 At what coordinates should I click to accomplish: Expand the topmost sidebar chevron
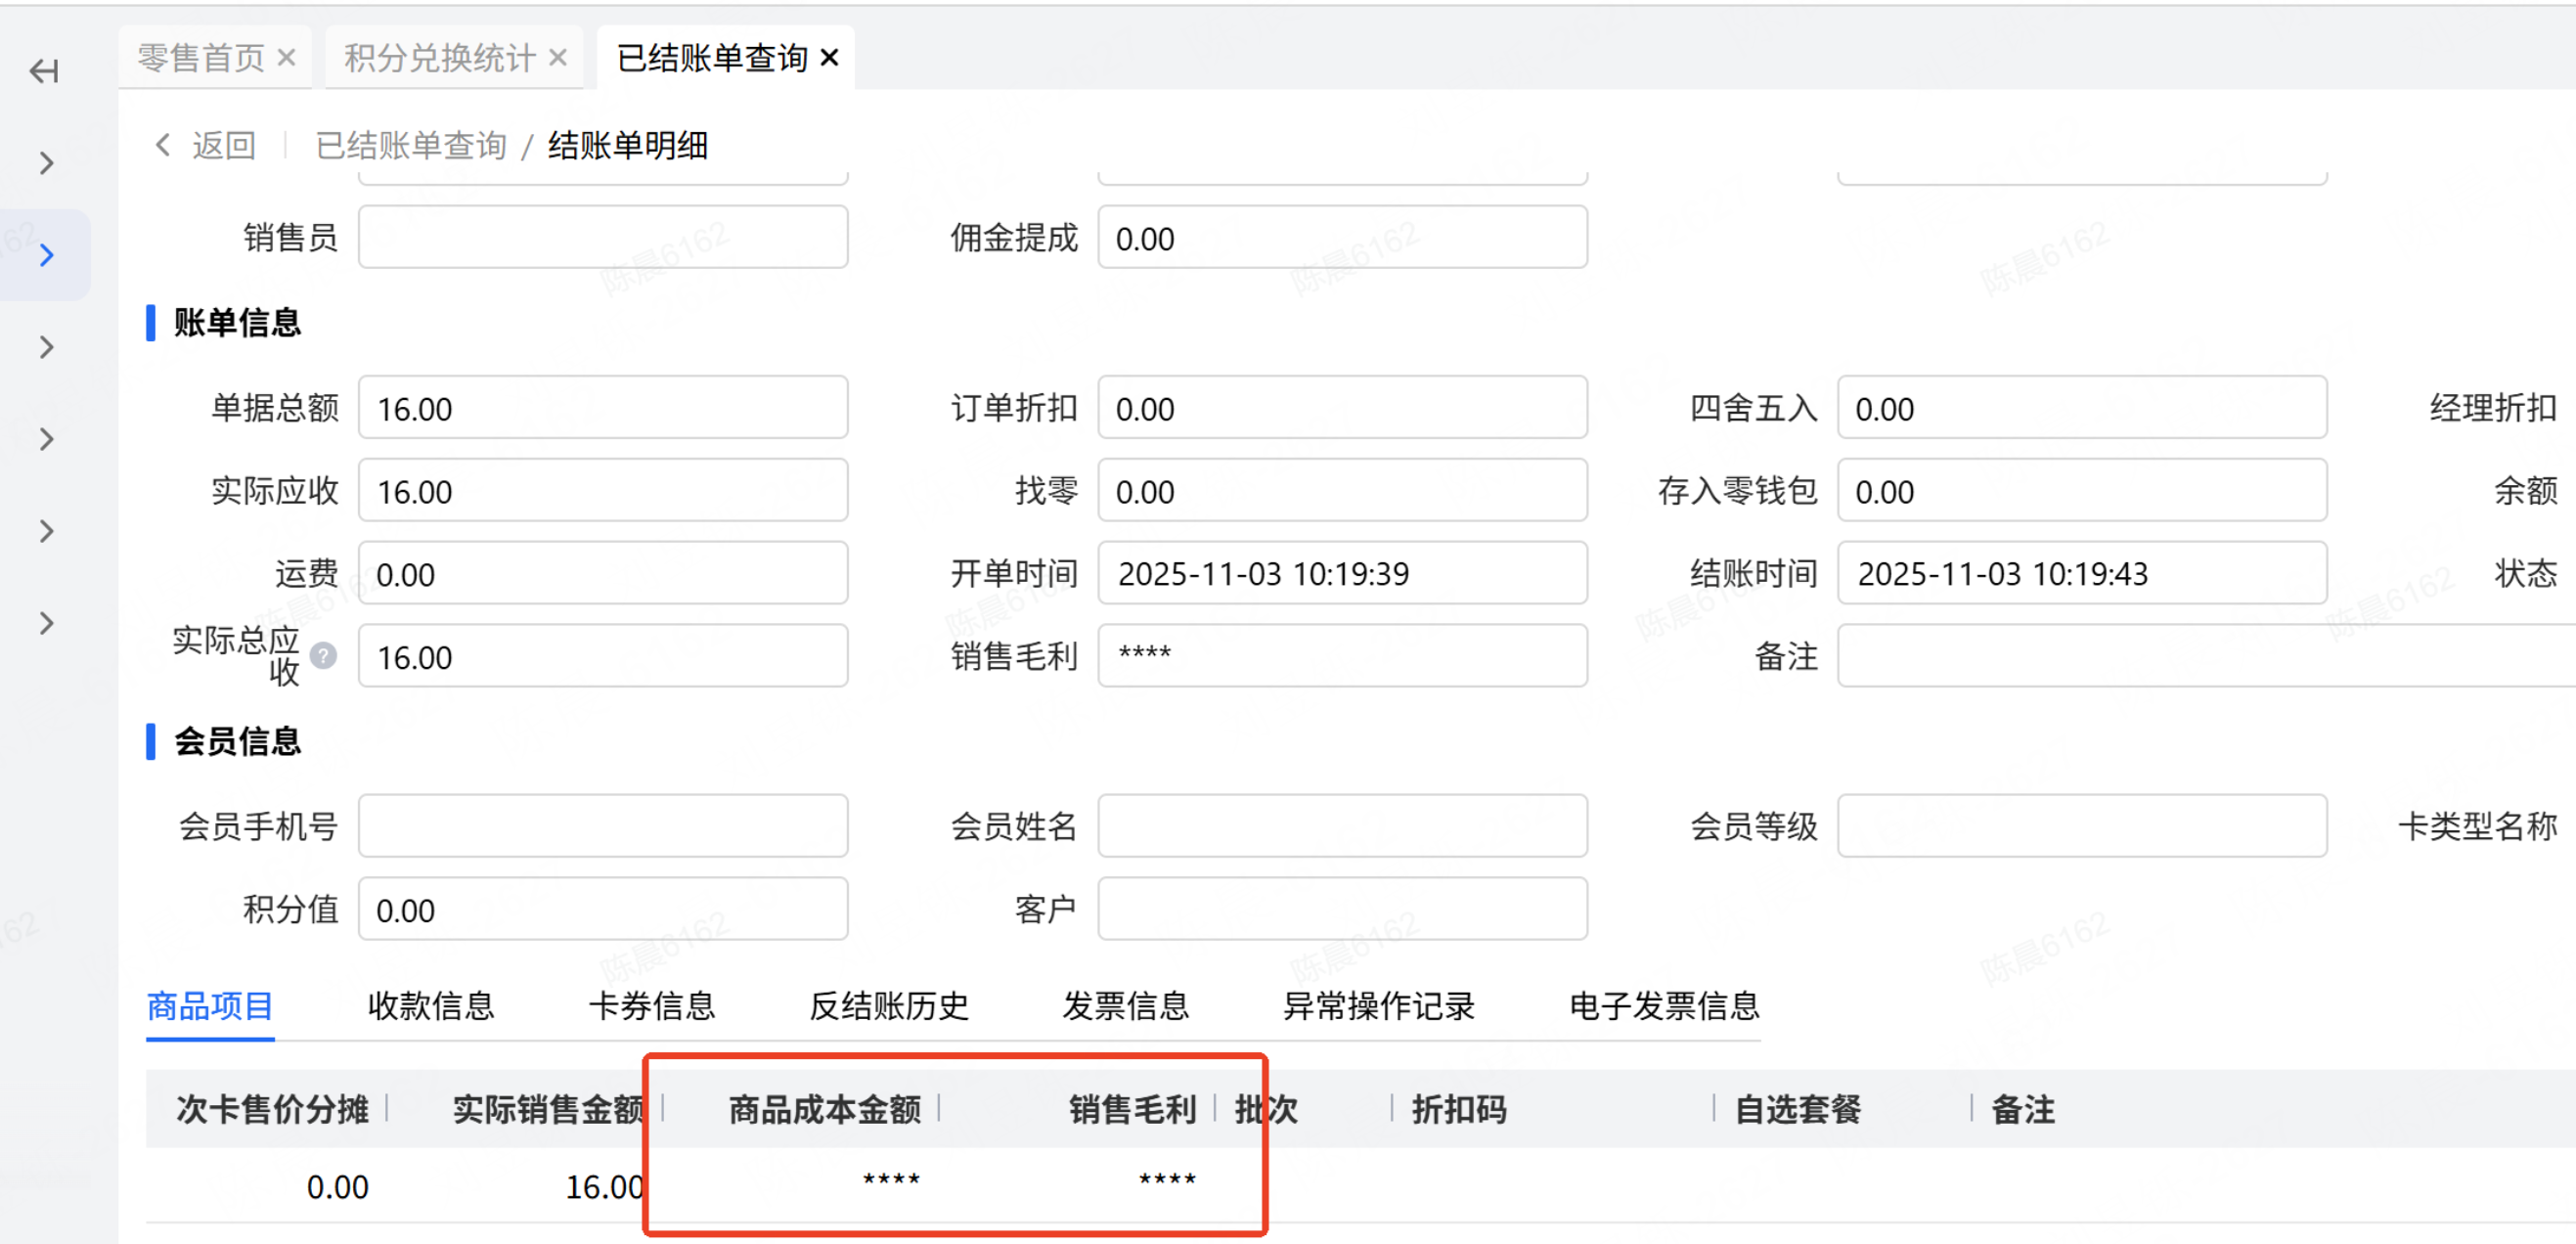click(46, 163)
